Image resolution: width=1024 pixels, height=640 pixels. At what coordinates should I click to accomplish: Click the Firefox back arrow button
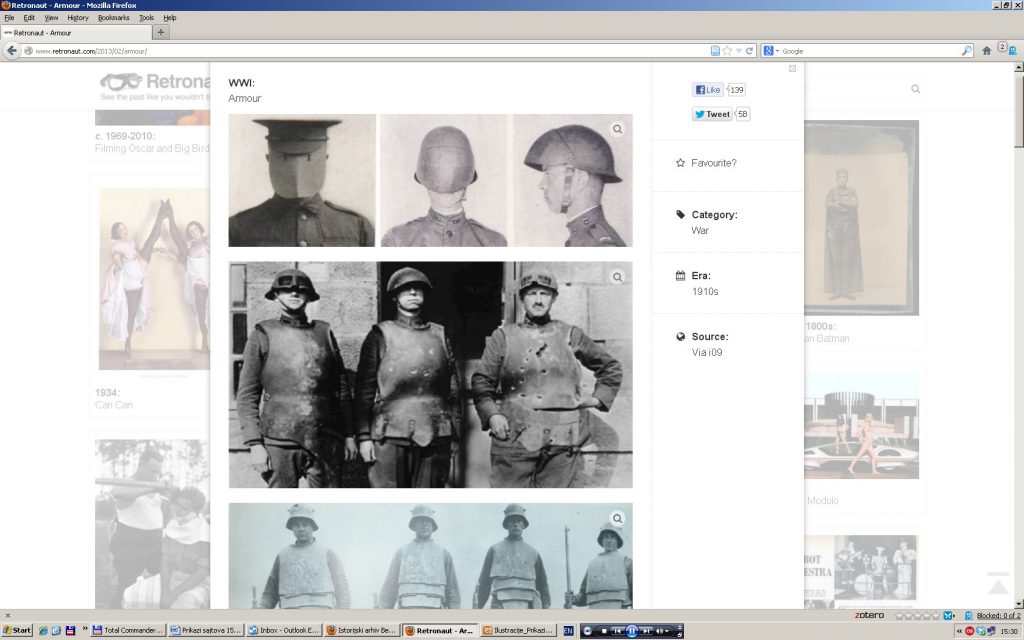click(x=12, y=51)
